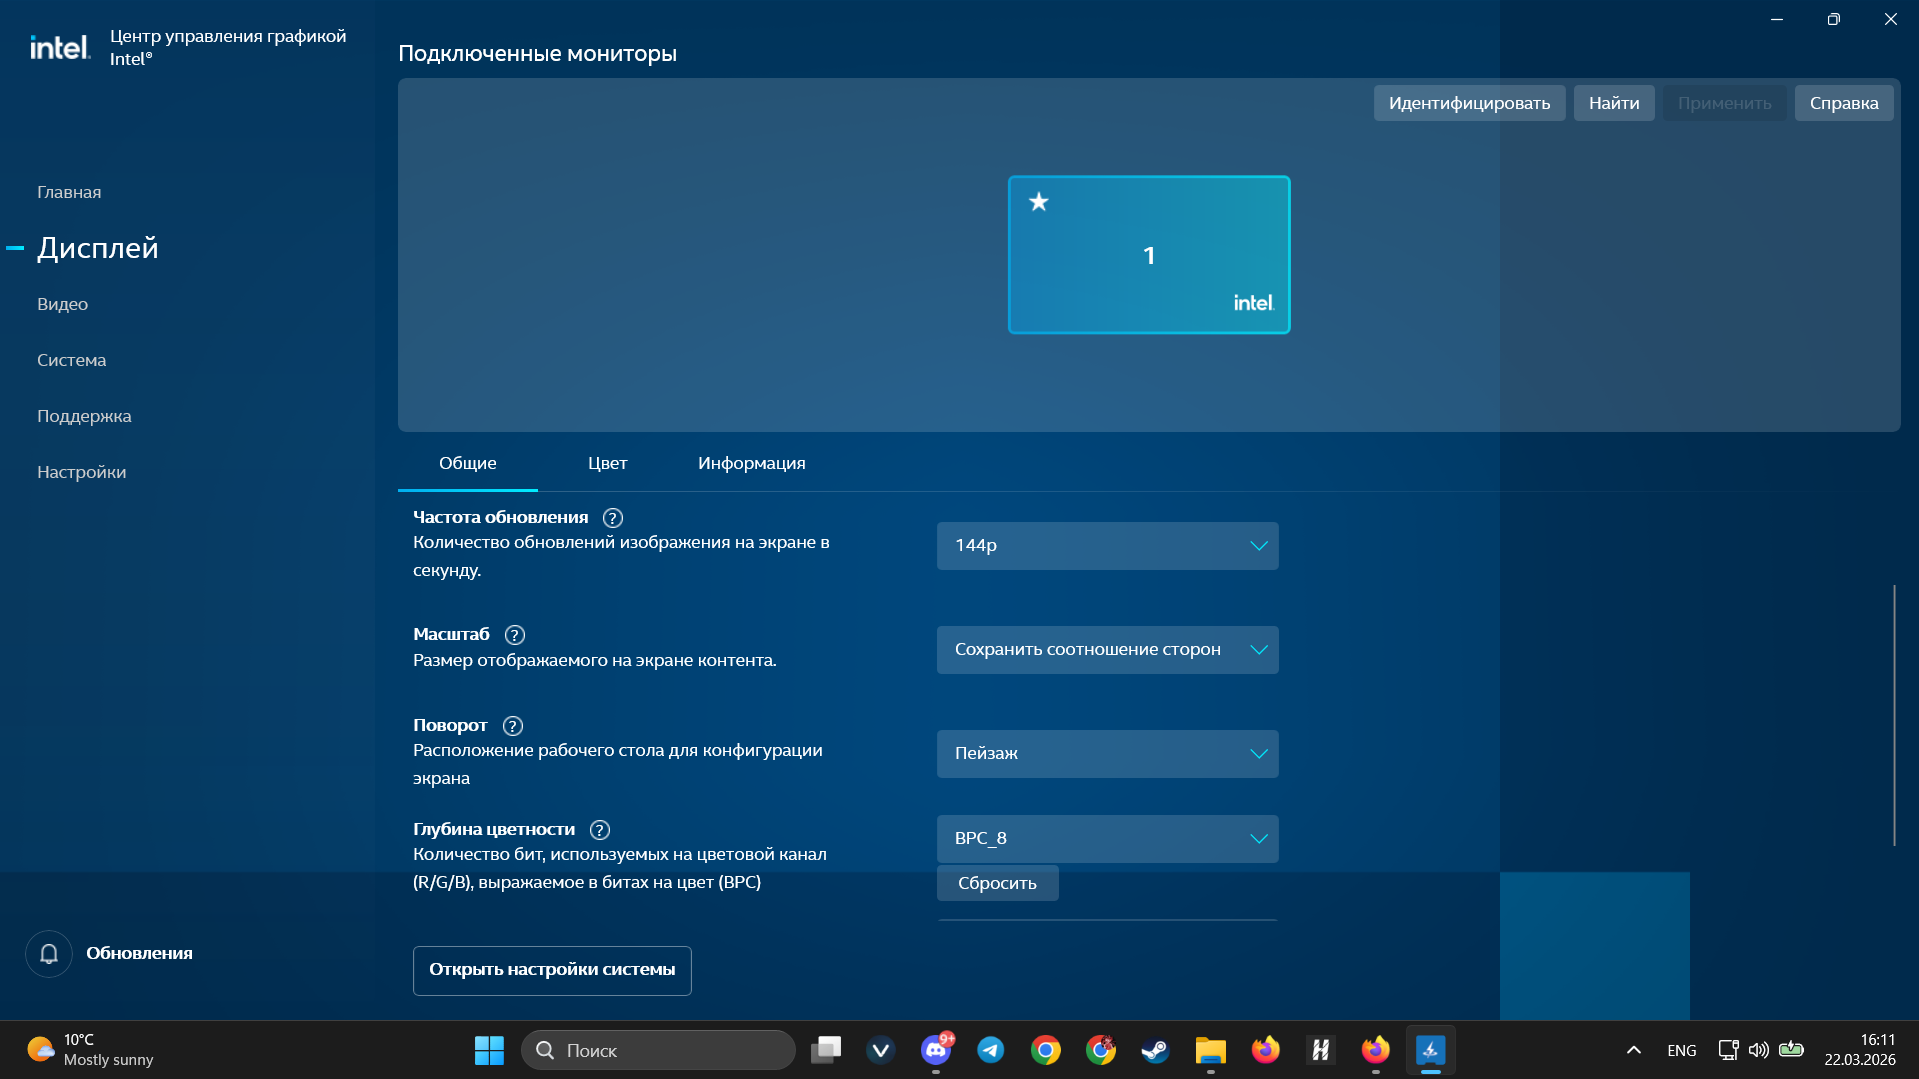Open the Глубина цветности help tooltip icon

[x=599, y=830]
